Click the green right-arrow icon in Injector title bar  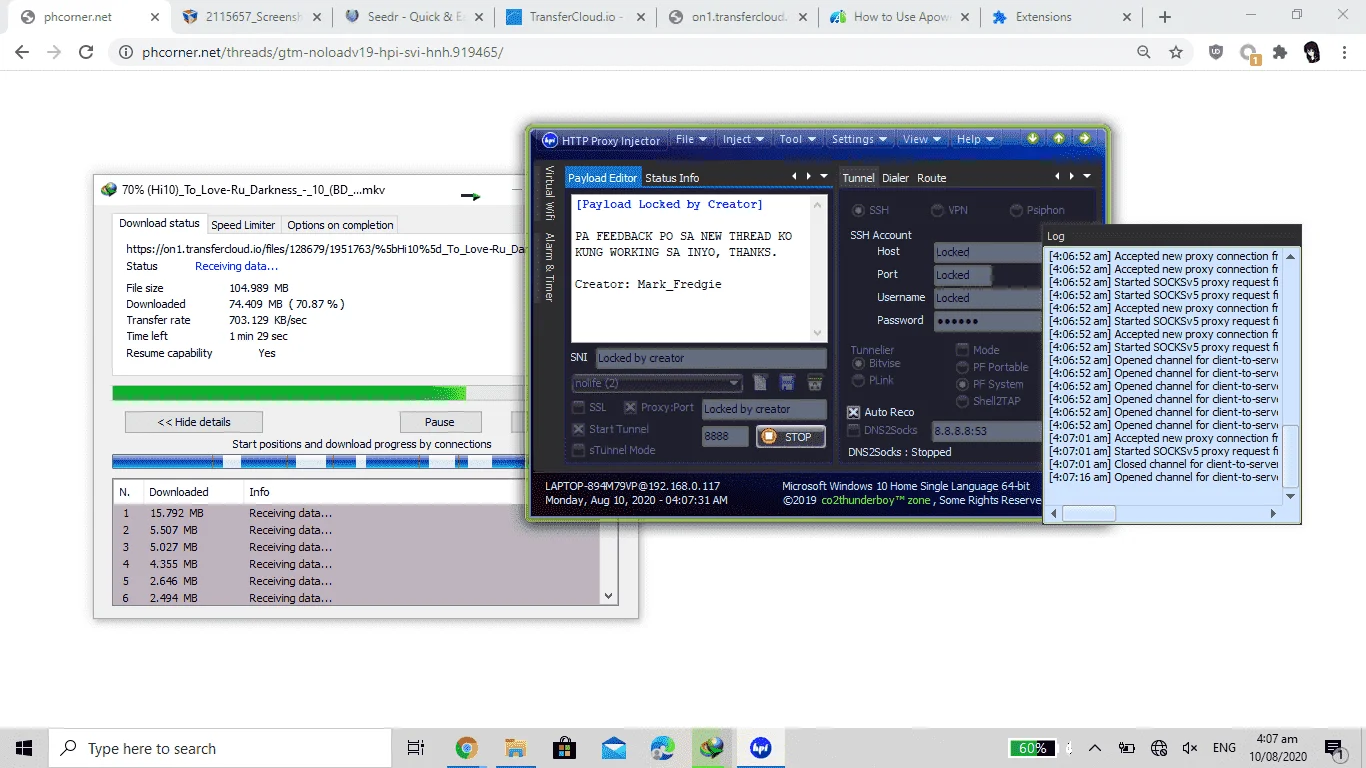[1083, 139]
